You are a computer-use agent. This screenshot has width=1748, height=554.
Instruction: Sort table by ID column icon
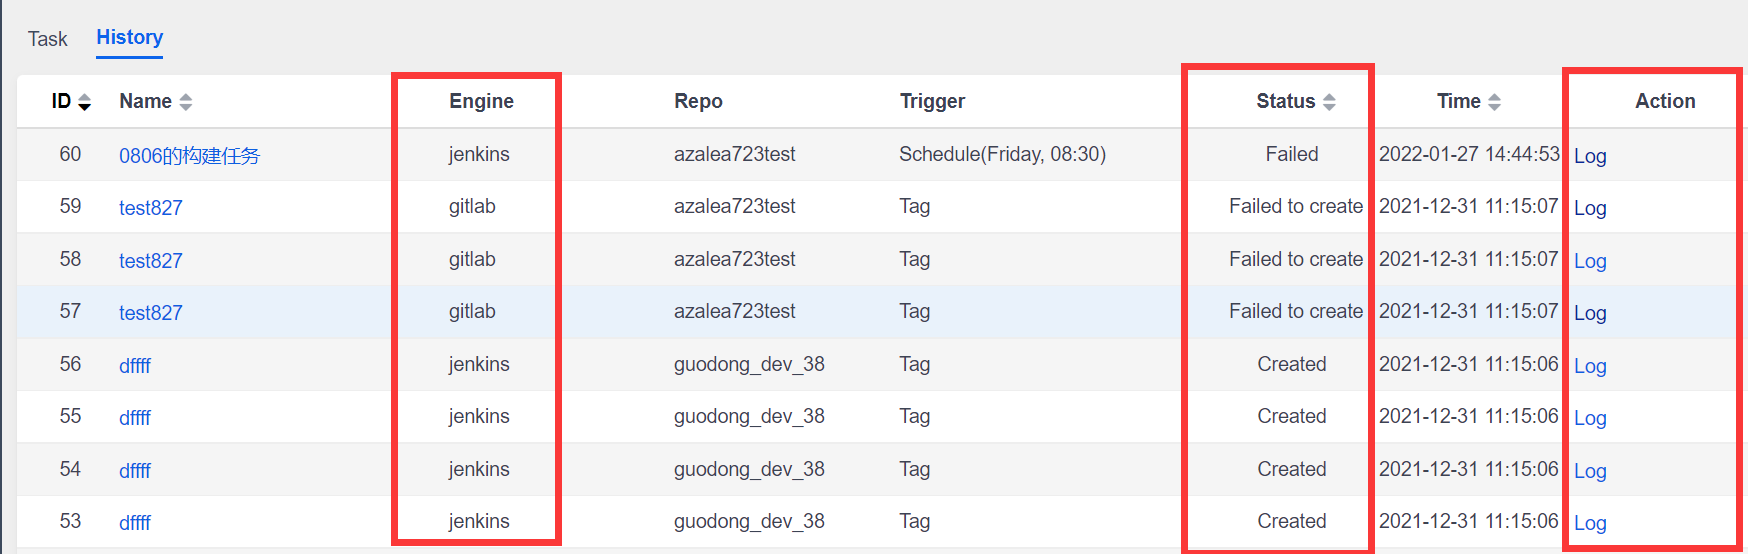pyautogui.click(x=85, y=102)
